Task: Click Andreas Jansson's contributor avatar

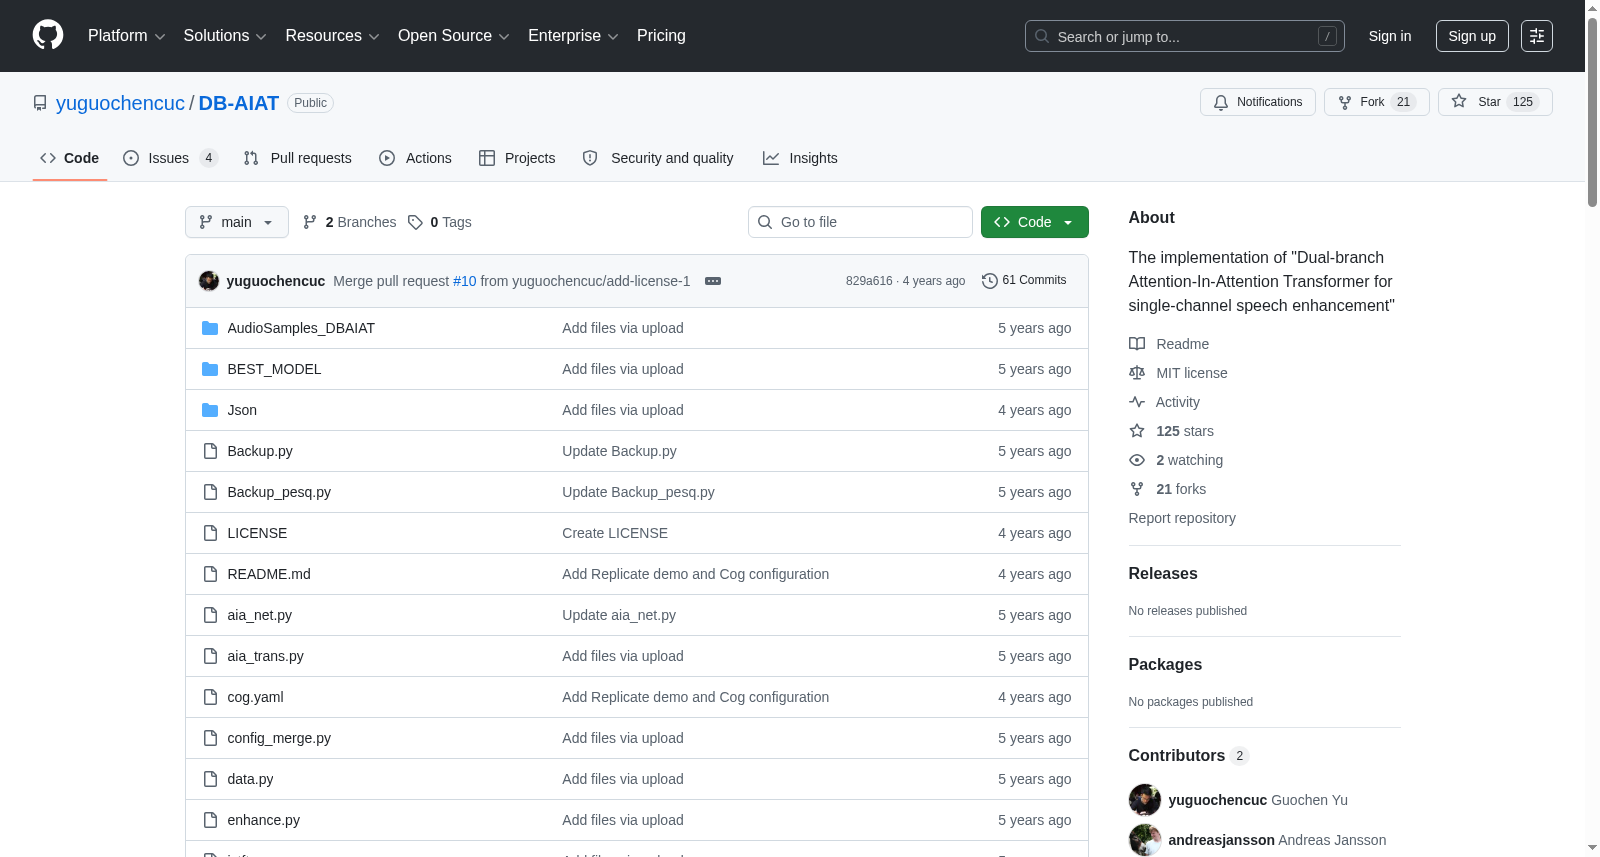Action: [1145, 840]
